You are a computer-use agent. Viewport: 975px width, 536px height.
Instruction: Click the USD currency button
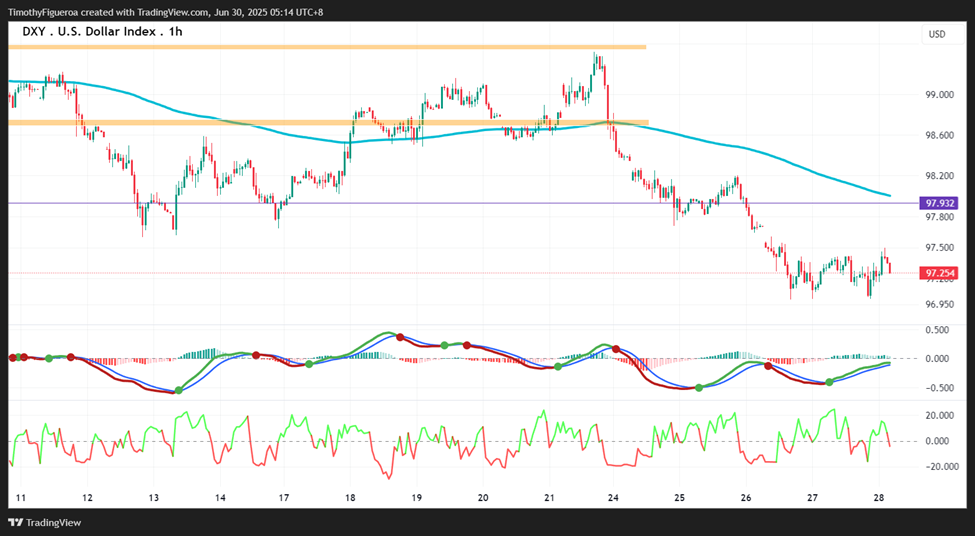(x=936, y=34)
